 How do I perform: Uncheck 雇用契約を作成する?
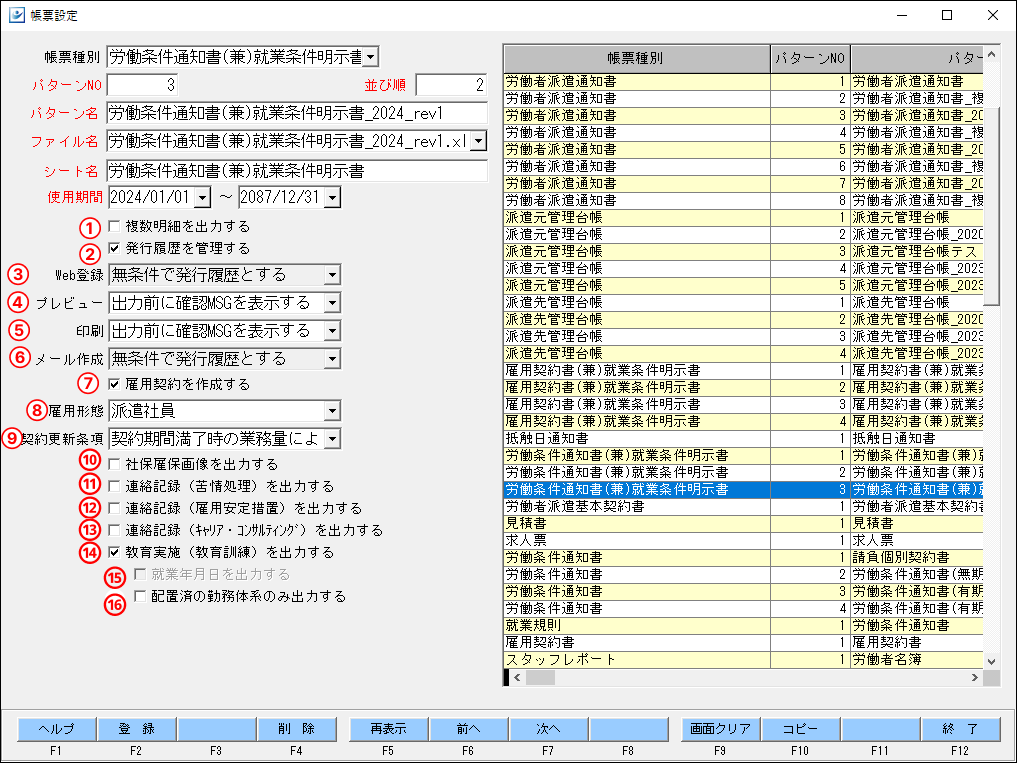[113, 384]
